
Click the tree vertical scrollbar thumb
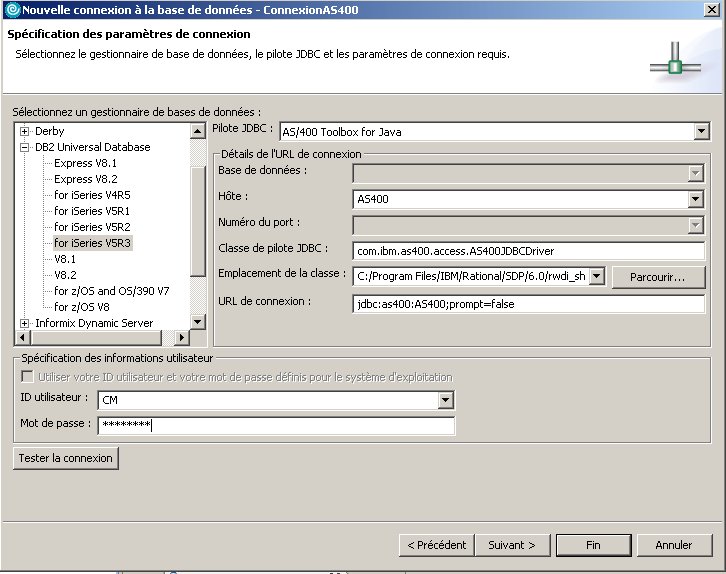tap(198, 221)
